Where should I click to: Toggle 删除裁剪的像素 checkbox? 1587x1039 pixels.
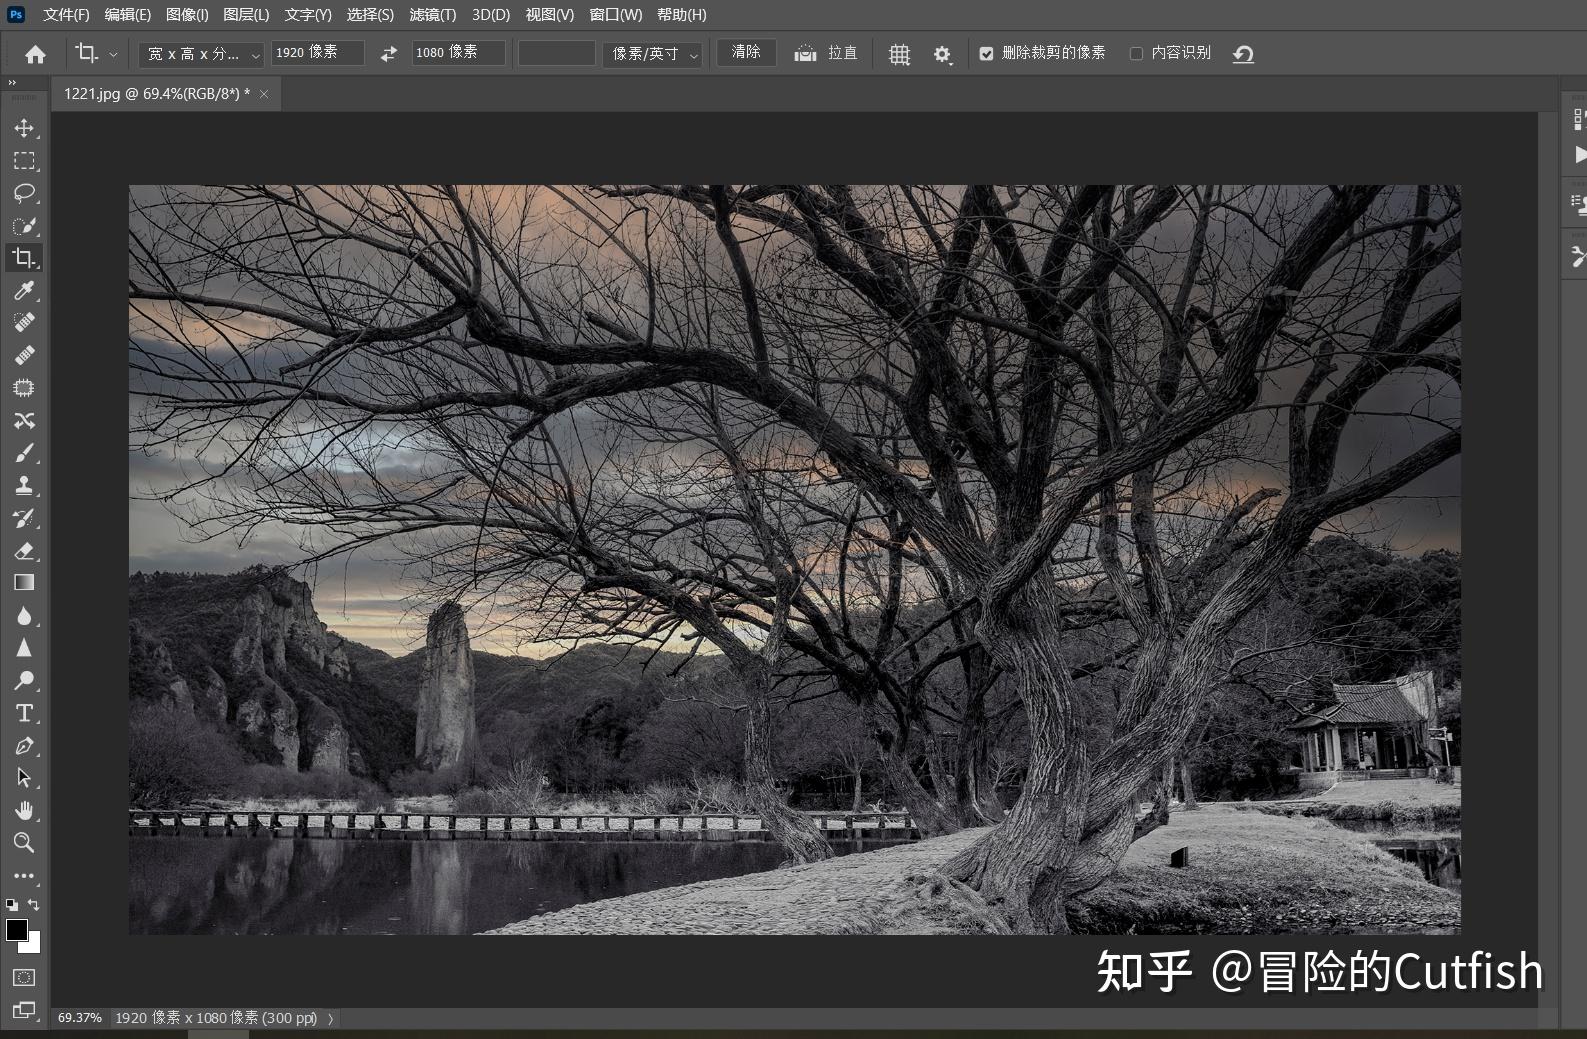click(x=986, y=54)
